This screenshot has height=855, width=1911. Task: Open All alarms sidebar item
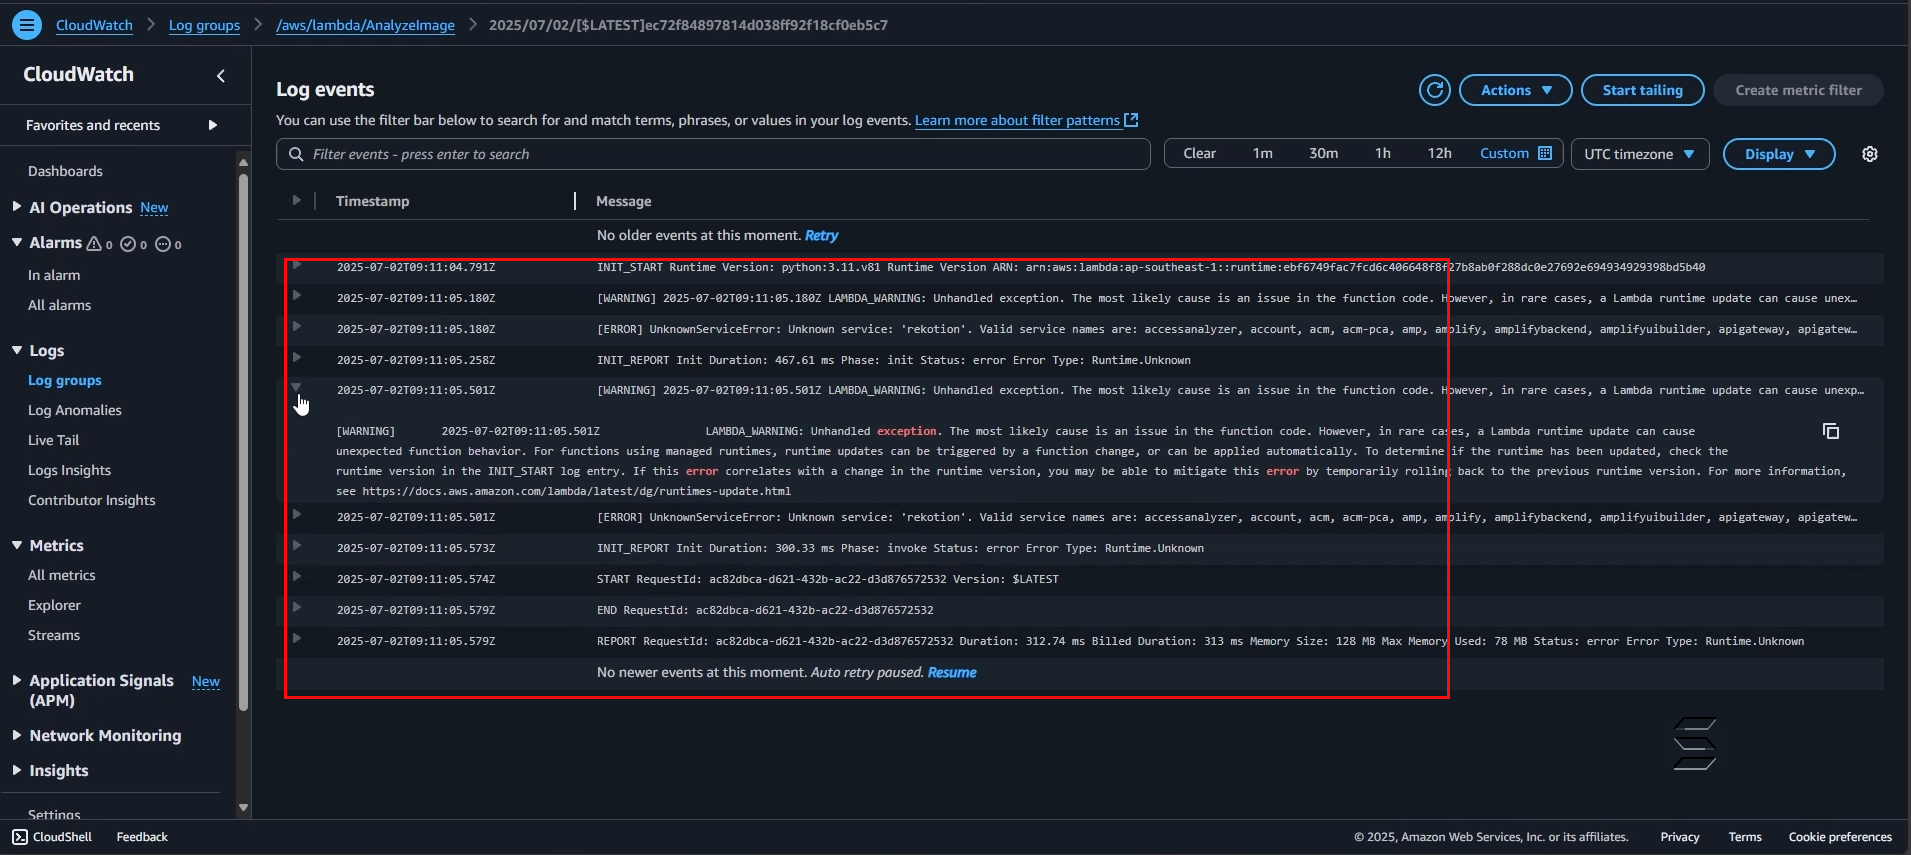pos(59,305)
